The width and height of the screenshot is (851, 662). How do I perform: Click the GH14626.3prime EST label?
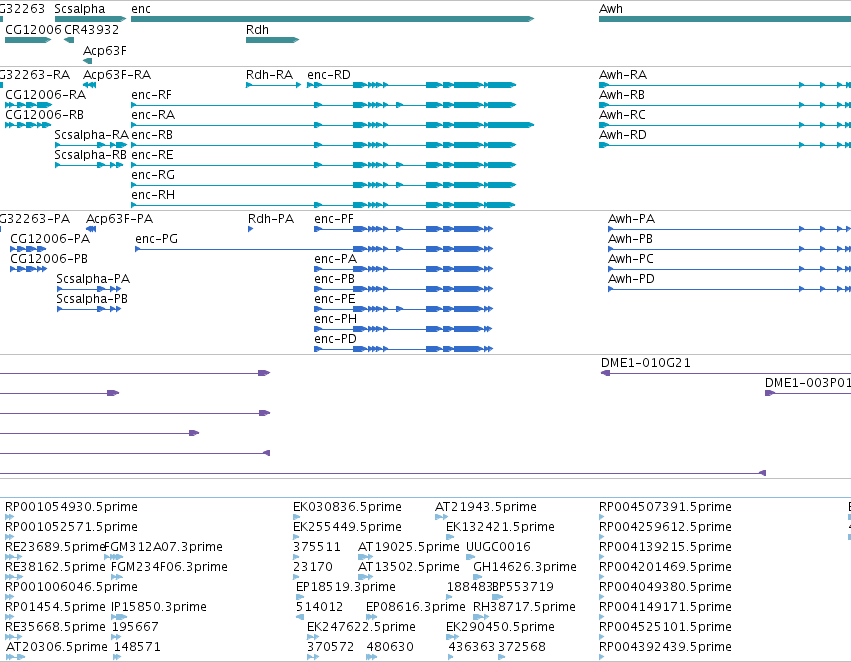(x=525, y=568)
